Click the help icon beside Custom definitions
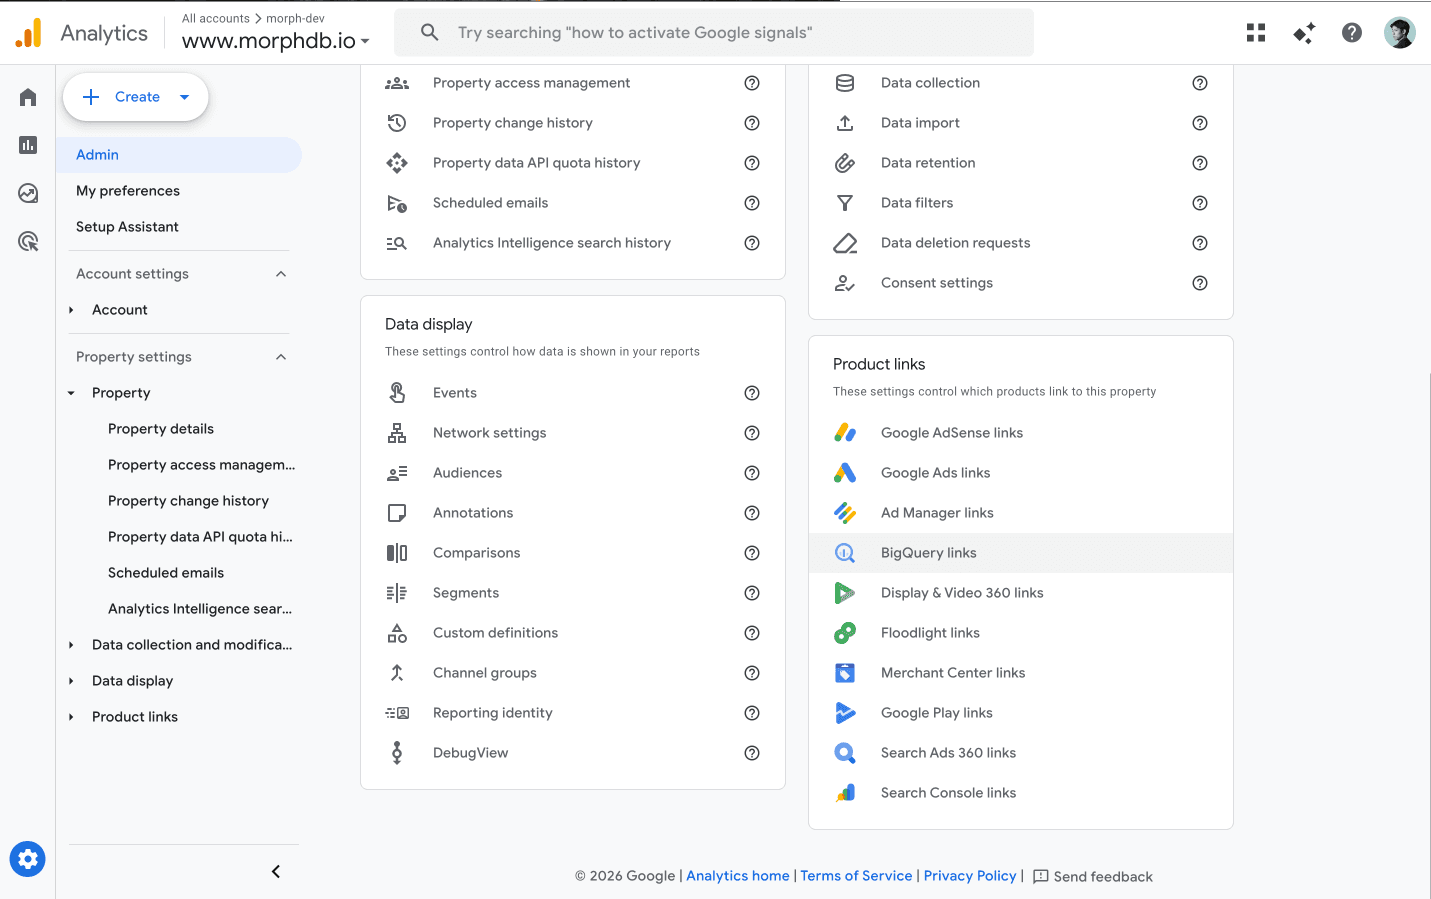1431x899 pixels. click(752, 633)
